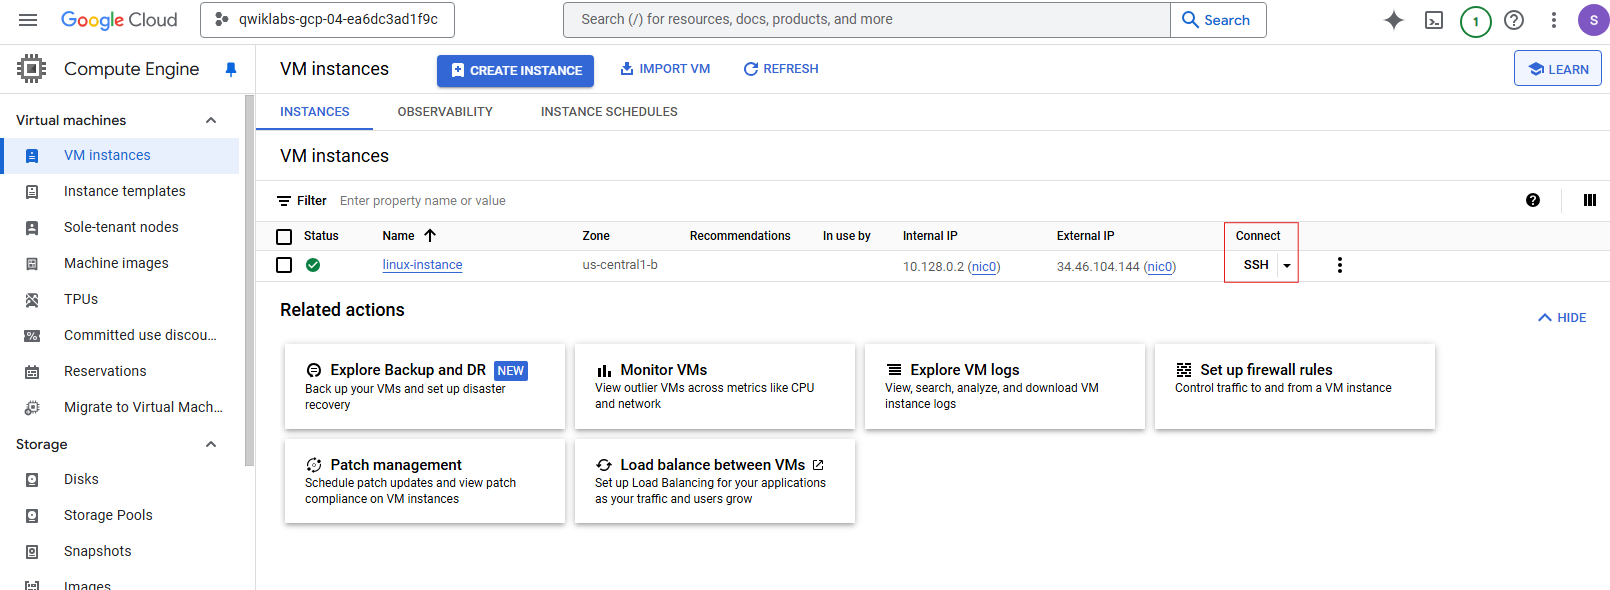Open the SSH connection options dropdown arrow
1610x590 pixels.
[1287, 265]
